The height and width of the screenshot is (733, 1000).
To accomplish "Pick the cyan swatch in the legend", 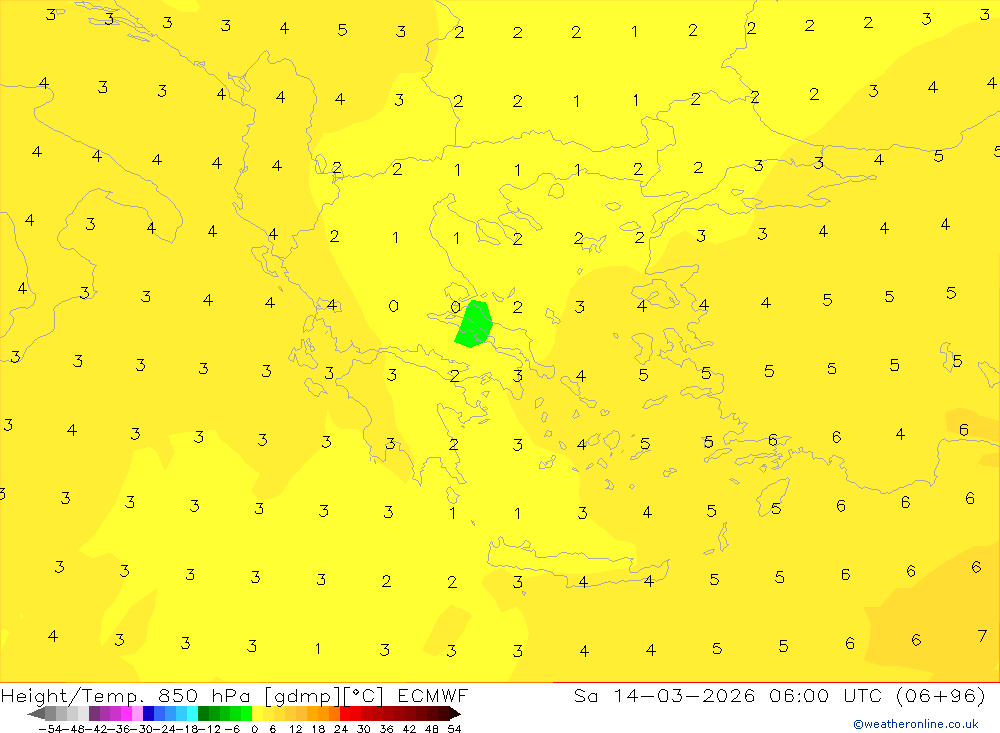I will [x=193, y=714].
